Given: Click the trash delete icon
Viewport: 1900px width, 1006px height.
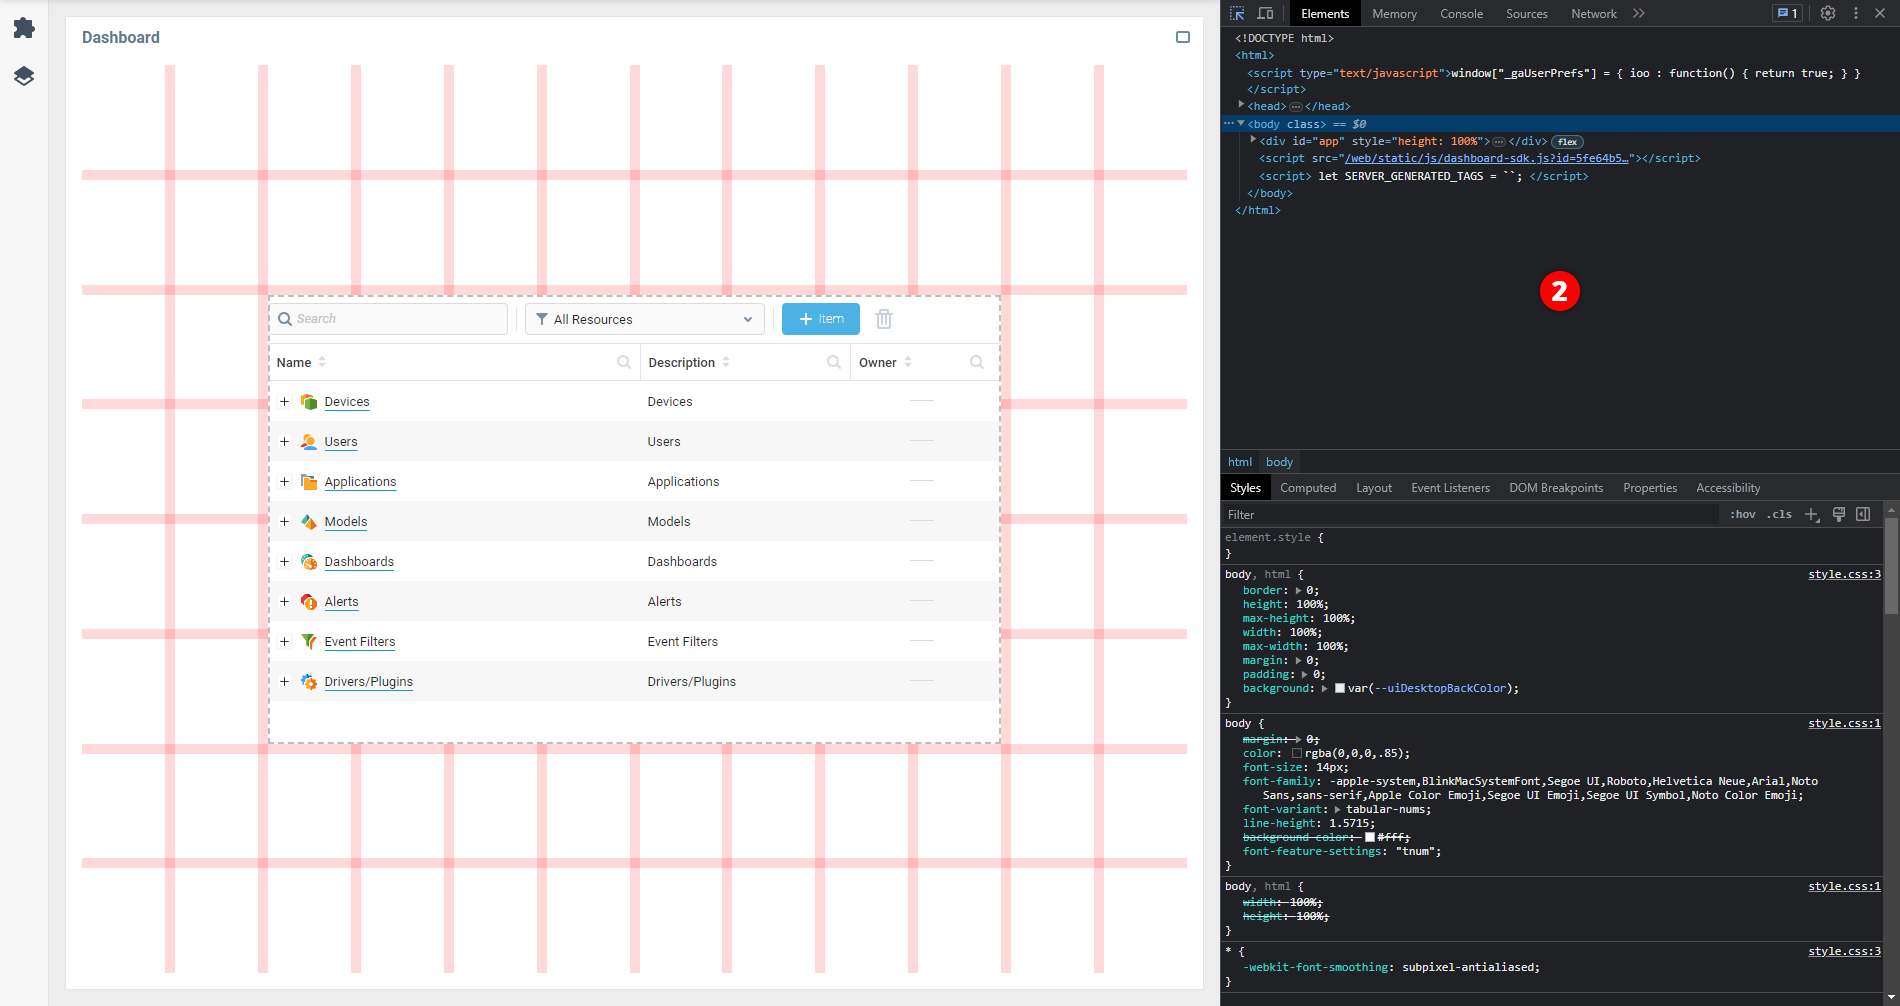Looking at the screenshot, I should pyautogui.click(x=883, y=319).
